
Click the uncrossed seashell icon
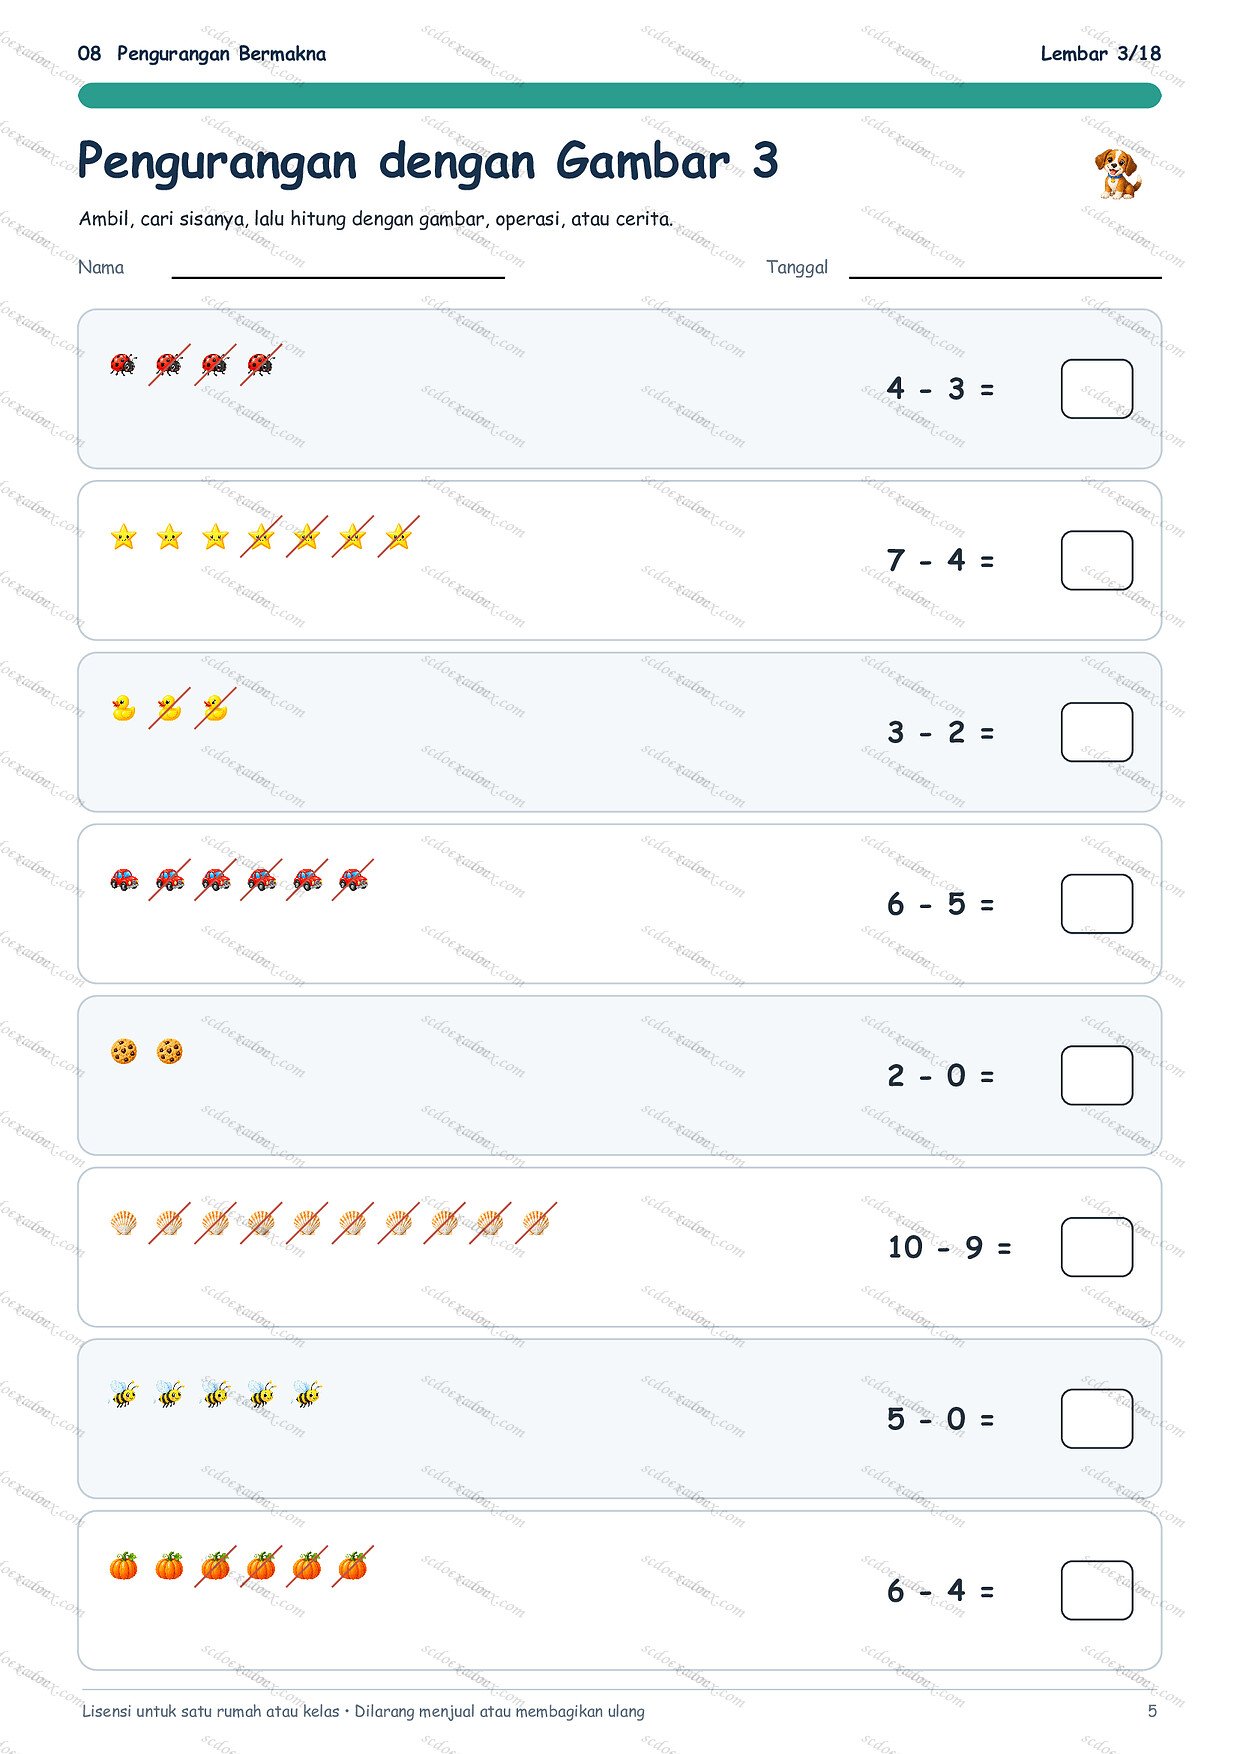tap(123, 1222)
